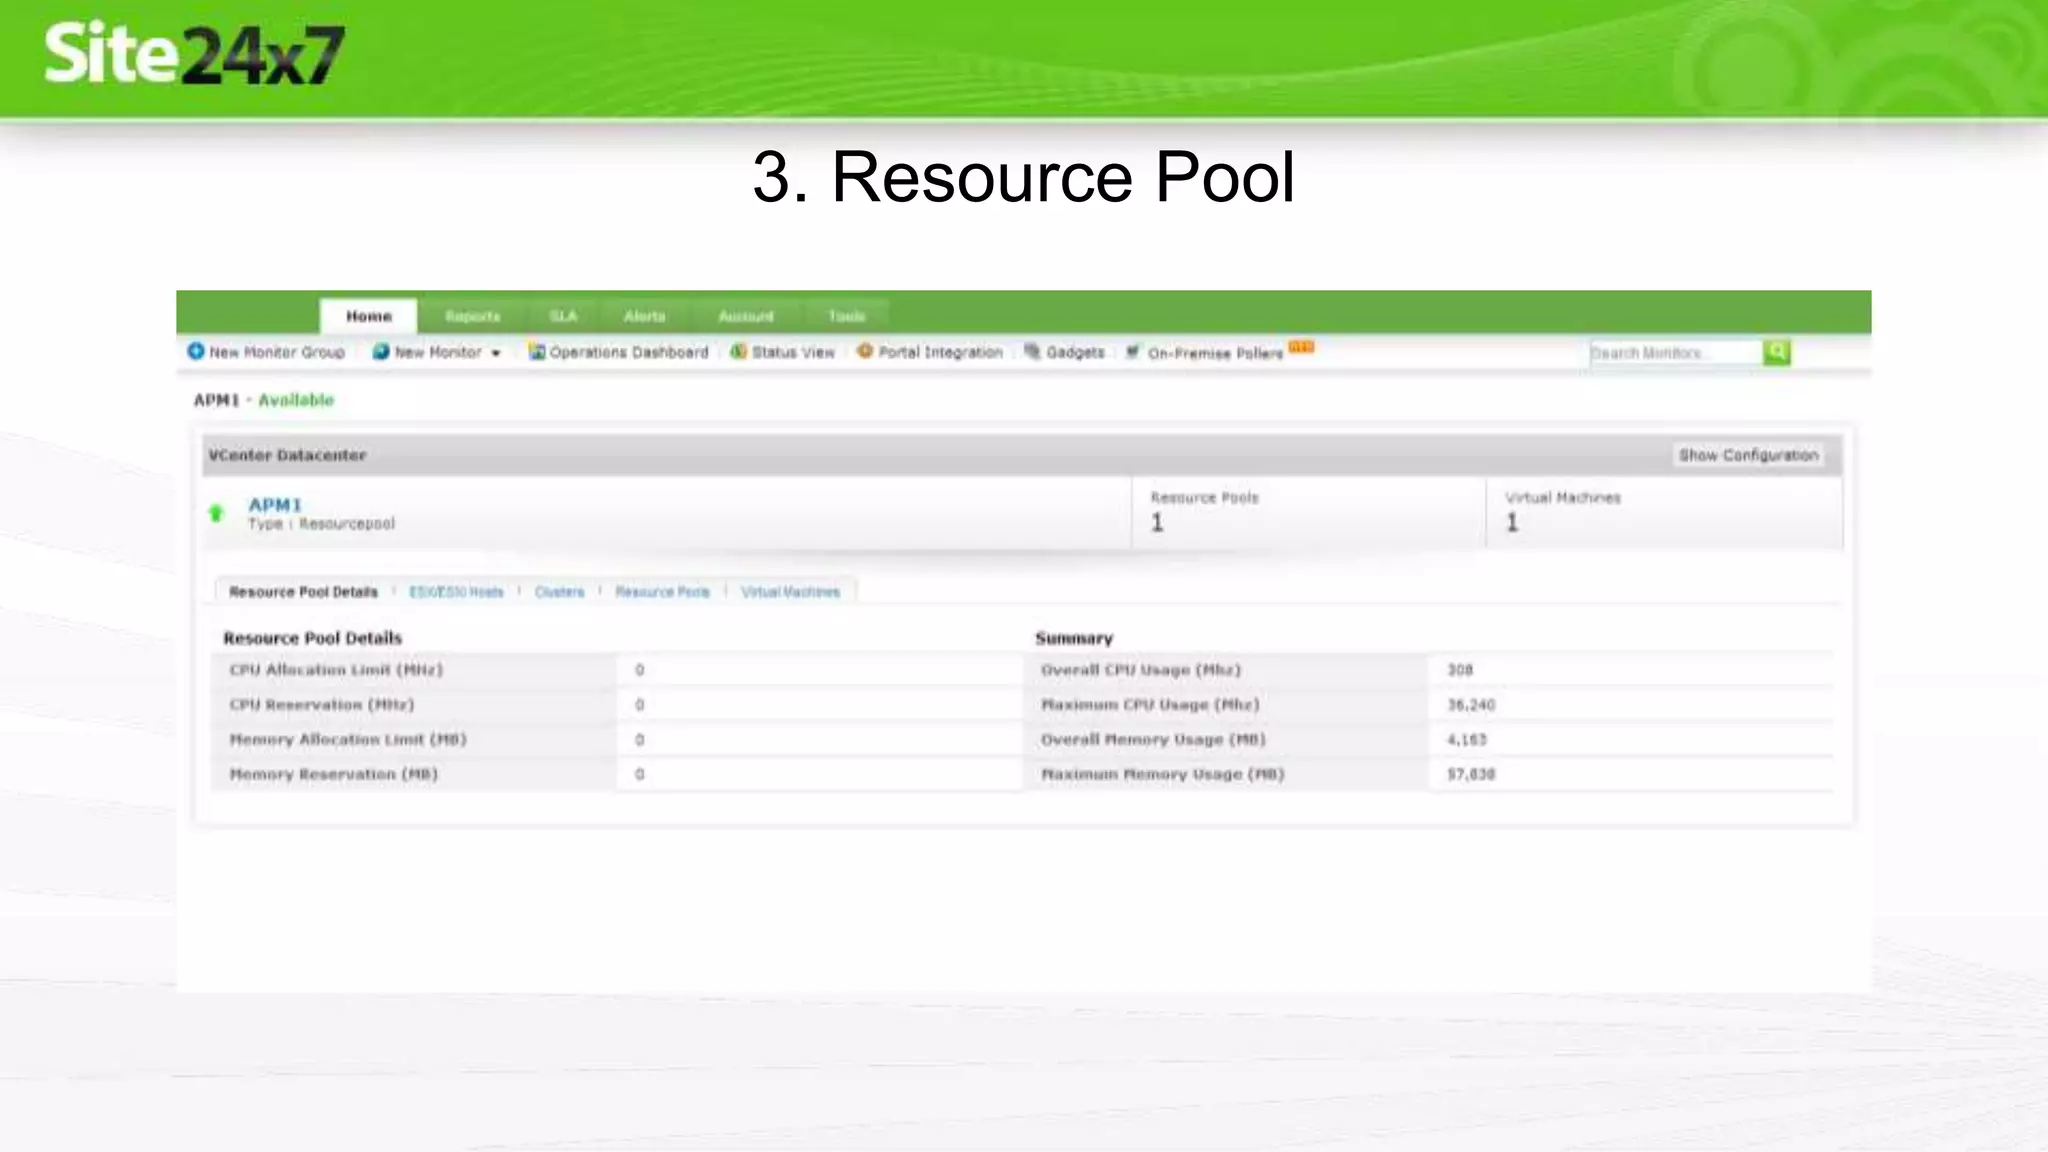The width and height of the screenshot is (2048, 1152).
Task: Click the blue APM1 monitor name link
Action: 275,505
